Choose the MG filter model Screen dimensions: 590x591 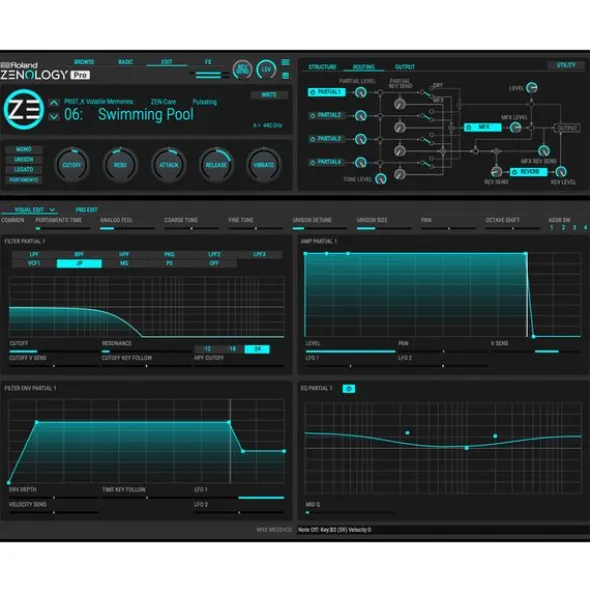point(124,263)
